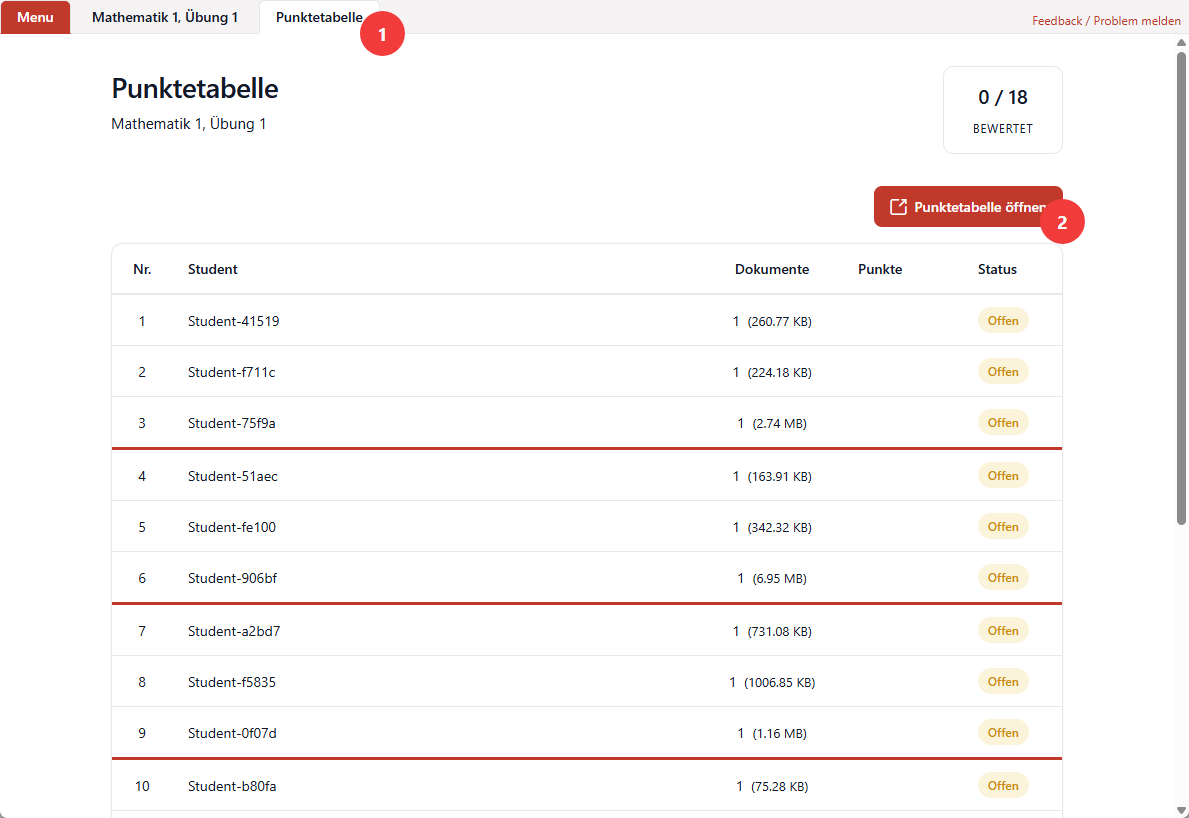The width and height of the screenshot is (1189, 818).
Task: Click the scroll-up arrow of the scrollbar
Action: pos(1181,42)
